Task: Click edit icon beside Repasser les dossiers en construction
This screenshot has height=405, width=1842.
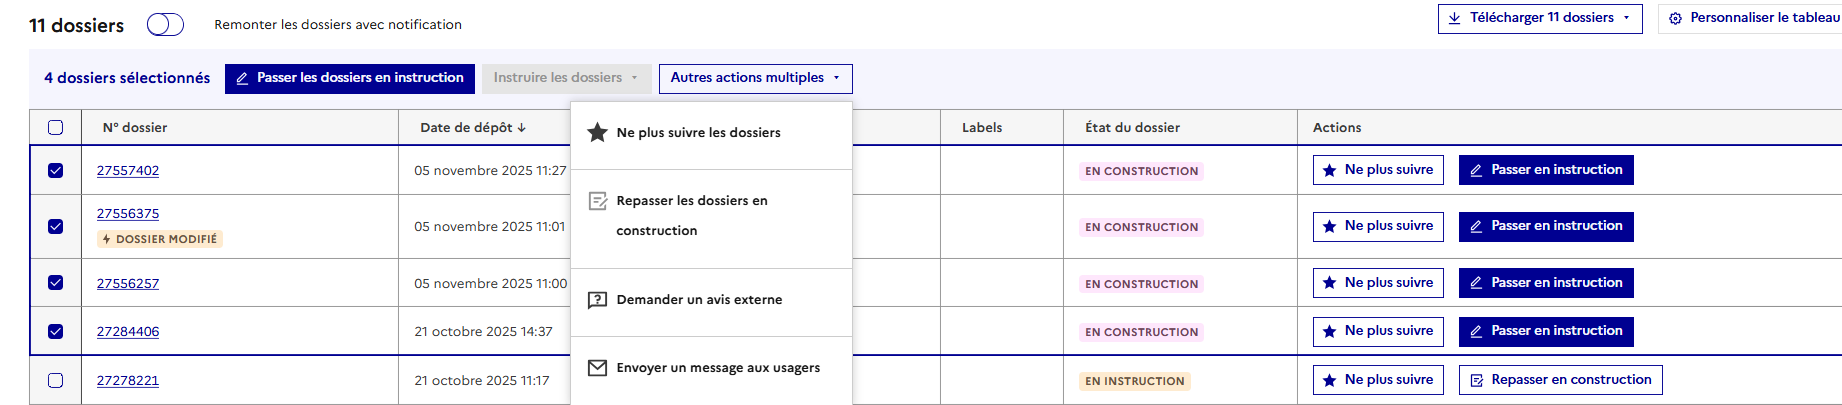Action: point(598,201)
